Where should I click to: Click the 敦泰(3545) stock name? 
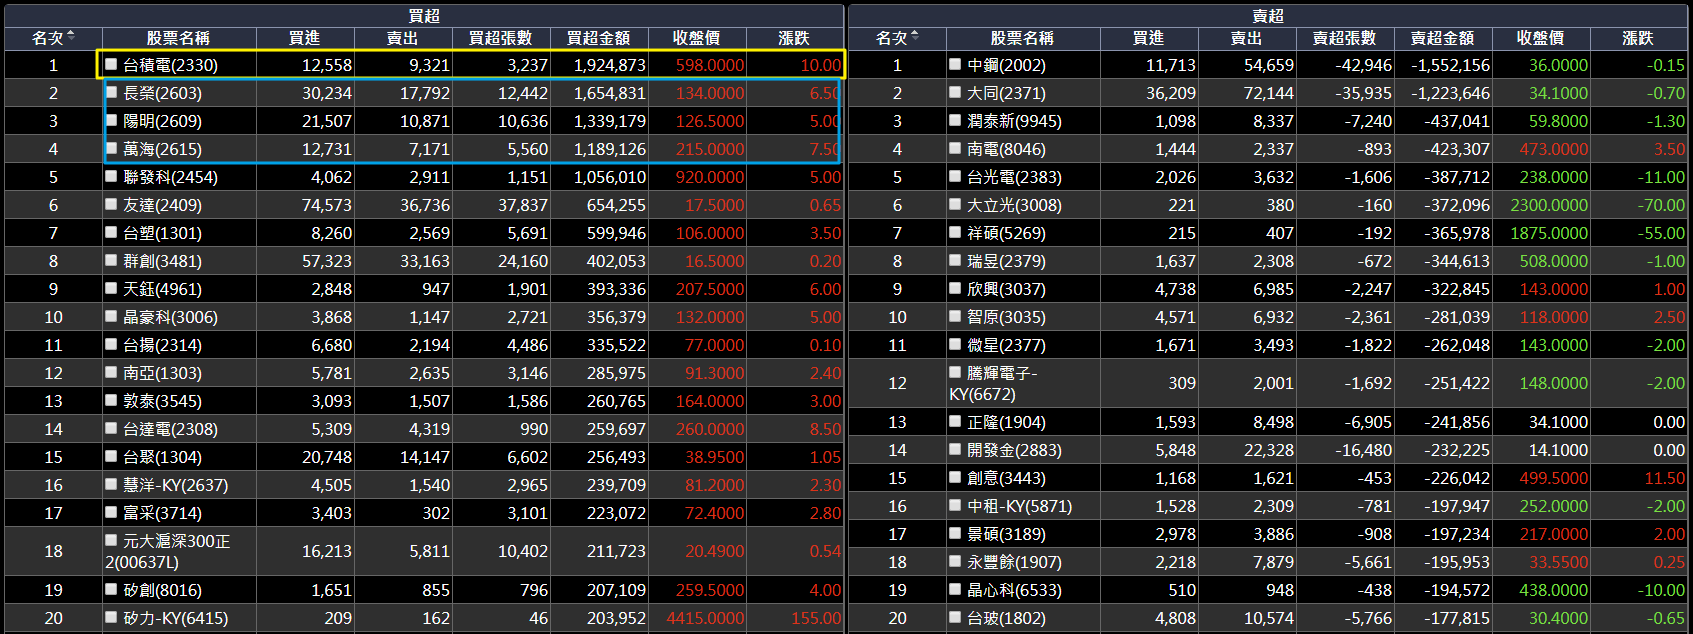(162, 401)
